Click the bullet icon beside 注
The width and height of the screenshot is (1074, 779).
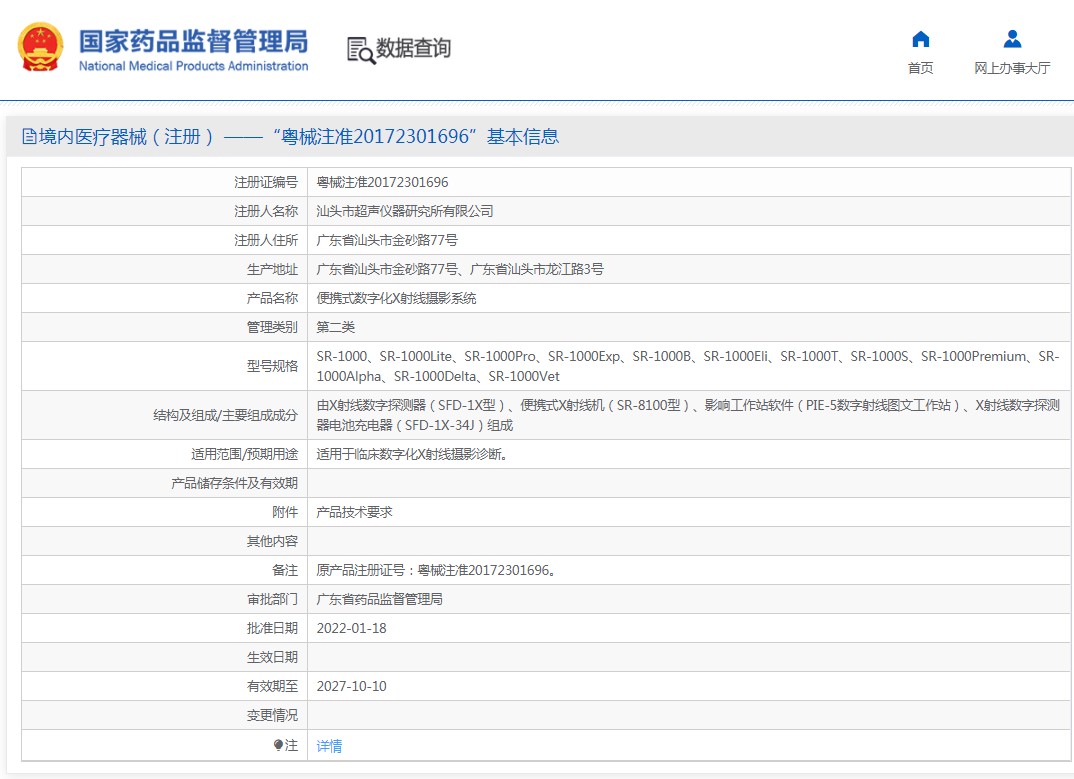coord(278,746)
